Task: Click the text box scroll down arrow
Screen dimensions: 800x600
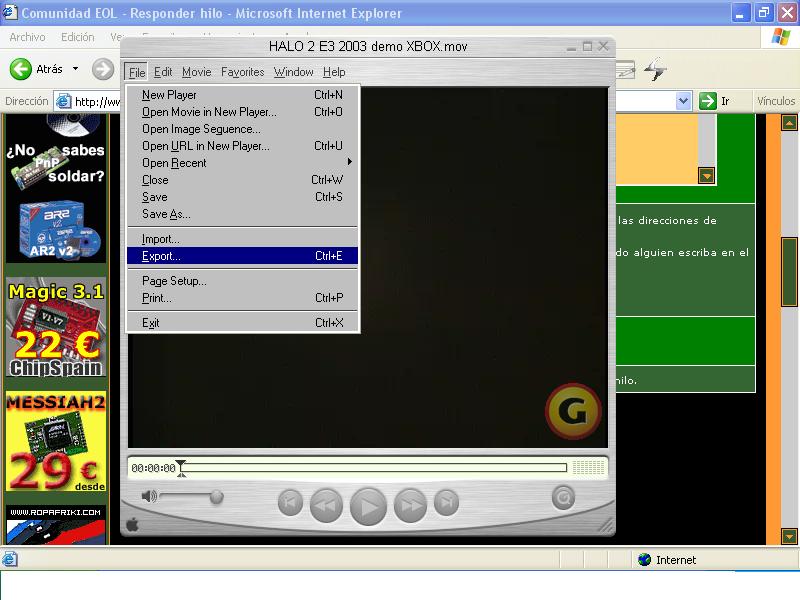Action: click(707, 176)
